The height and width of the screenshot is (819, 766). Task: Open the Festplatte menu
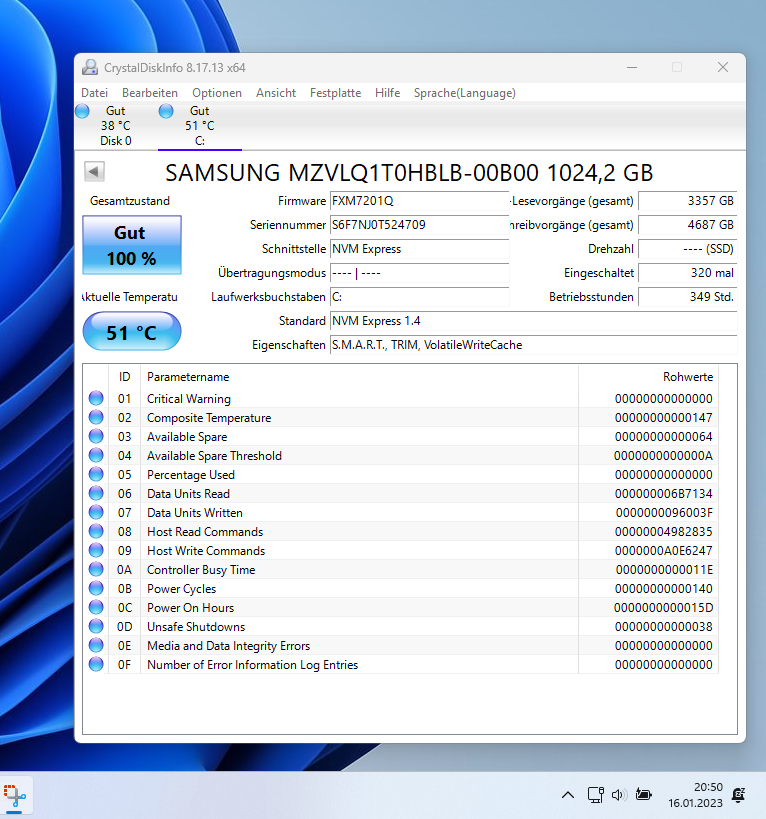[x=335, y=92]
